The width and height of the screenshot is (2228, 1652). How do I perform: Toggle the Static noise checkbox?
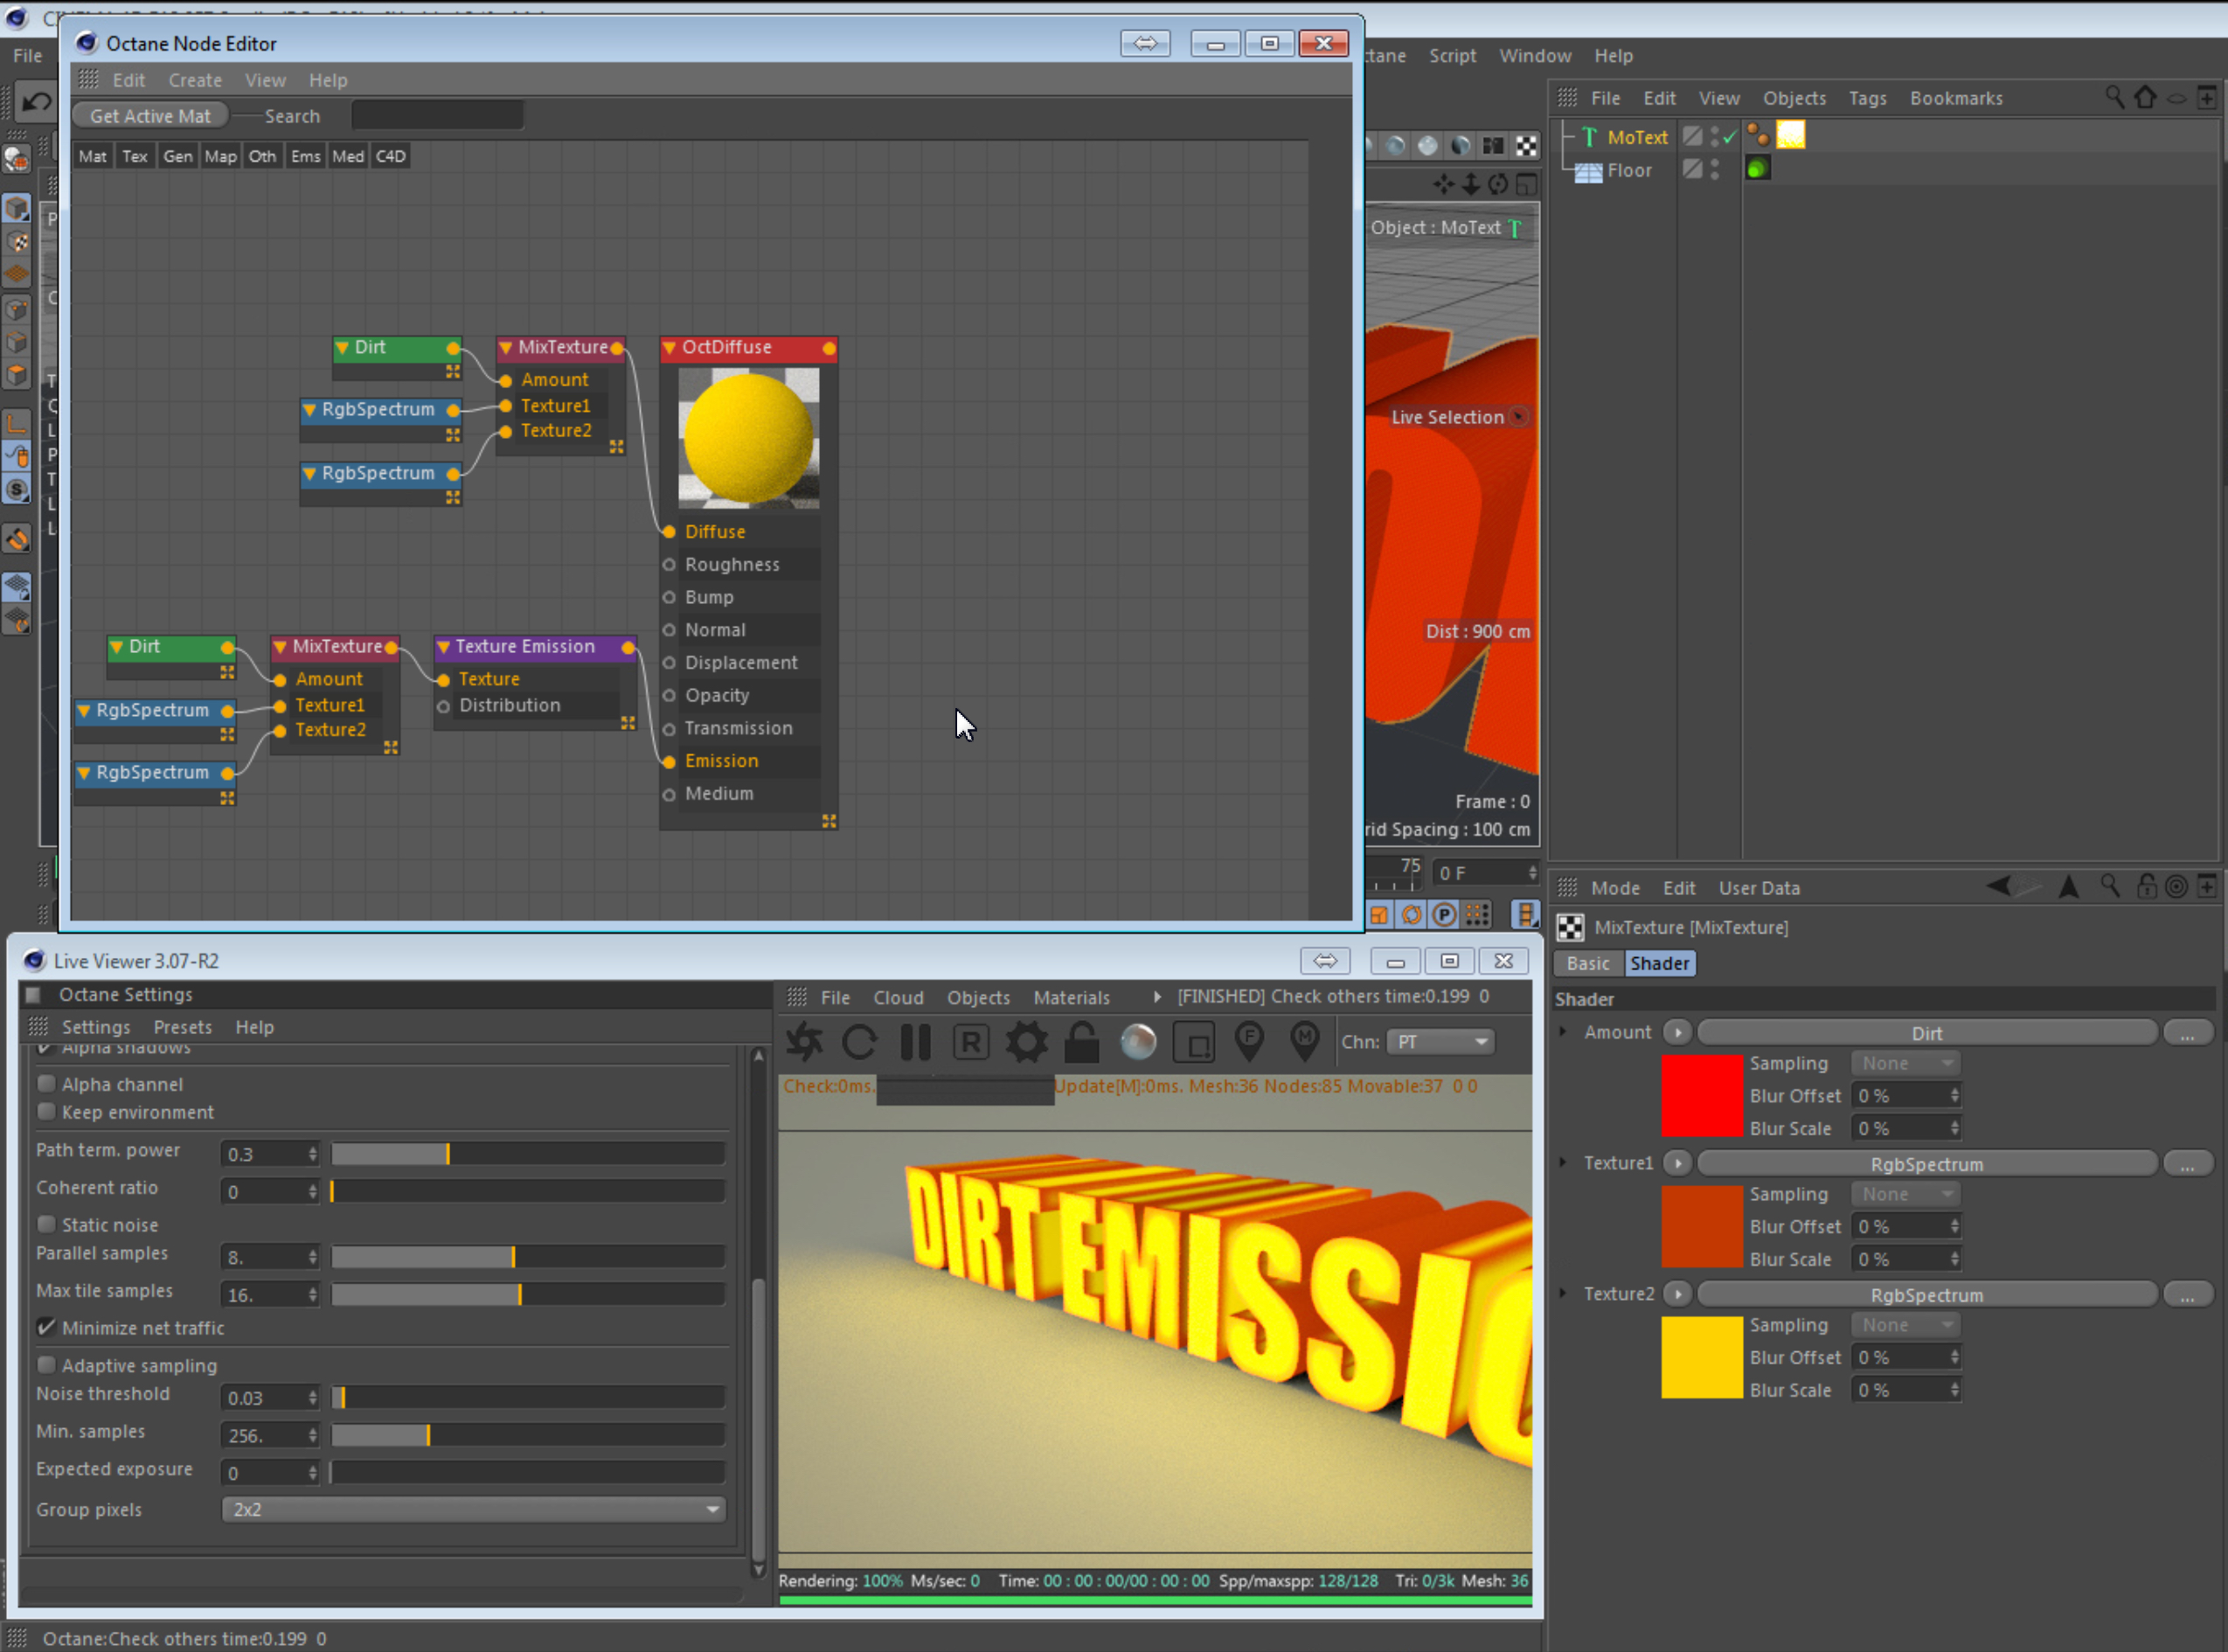point(46,1225)
